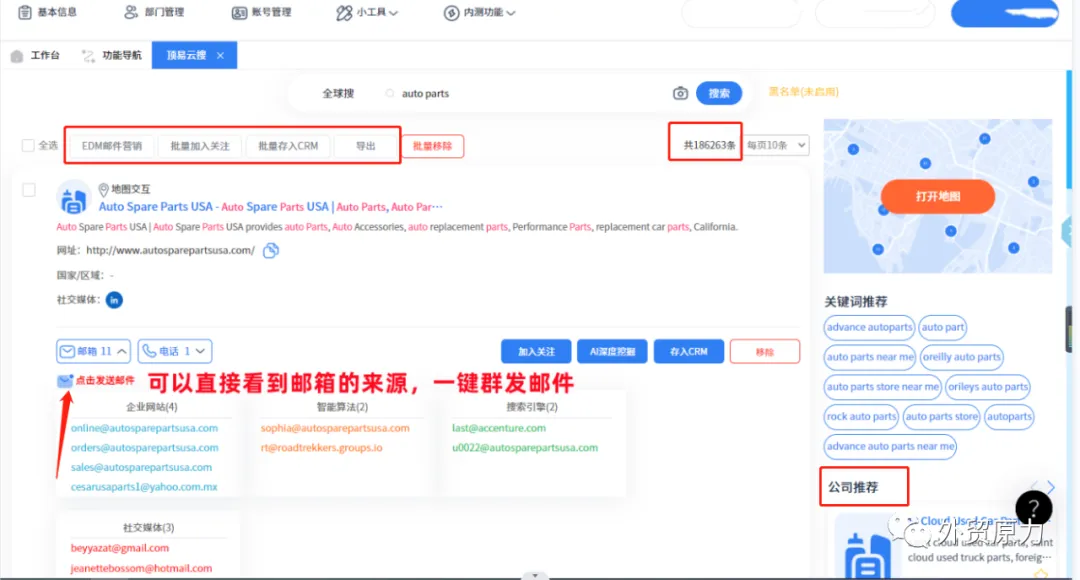1080x580 pixels.
Task: Open the 每页10条 page-size dropdown
Action: [776, 145]
